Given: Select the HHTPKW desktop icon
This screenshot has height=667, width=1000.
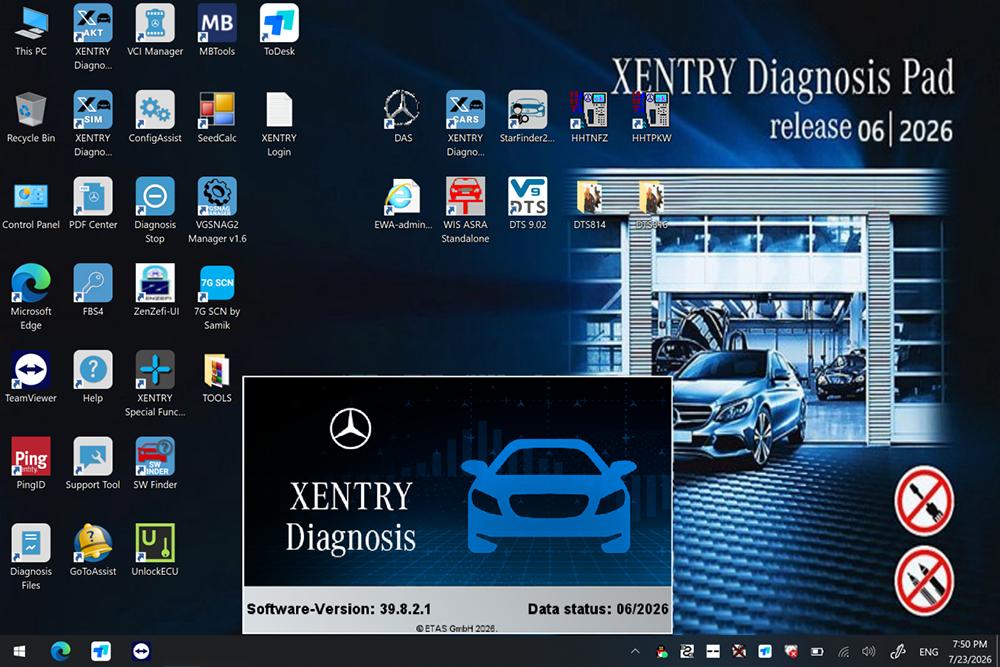Looking at the screenshot, I should click(652, 117).
